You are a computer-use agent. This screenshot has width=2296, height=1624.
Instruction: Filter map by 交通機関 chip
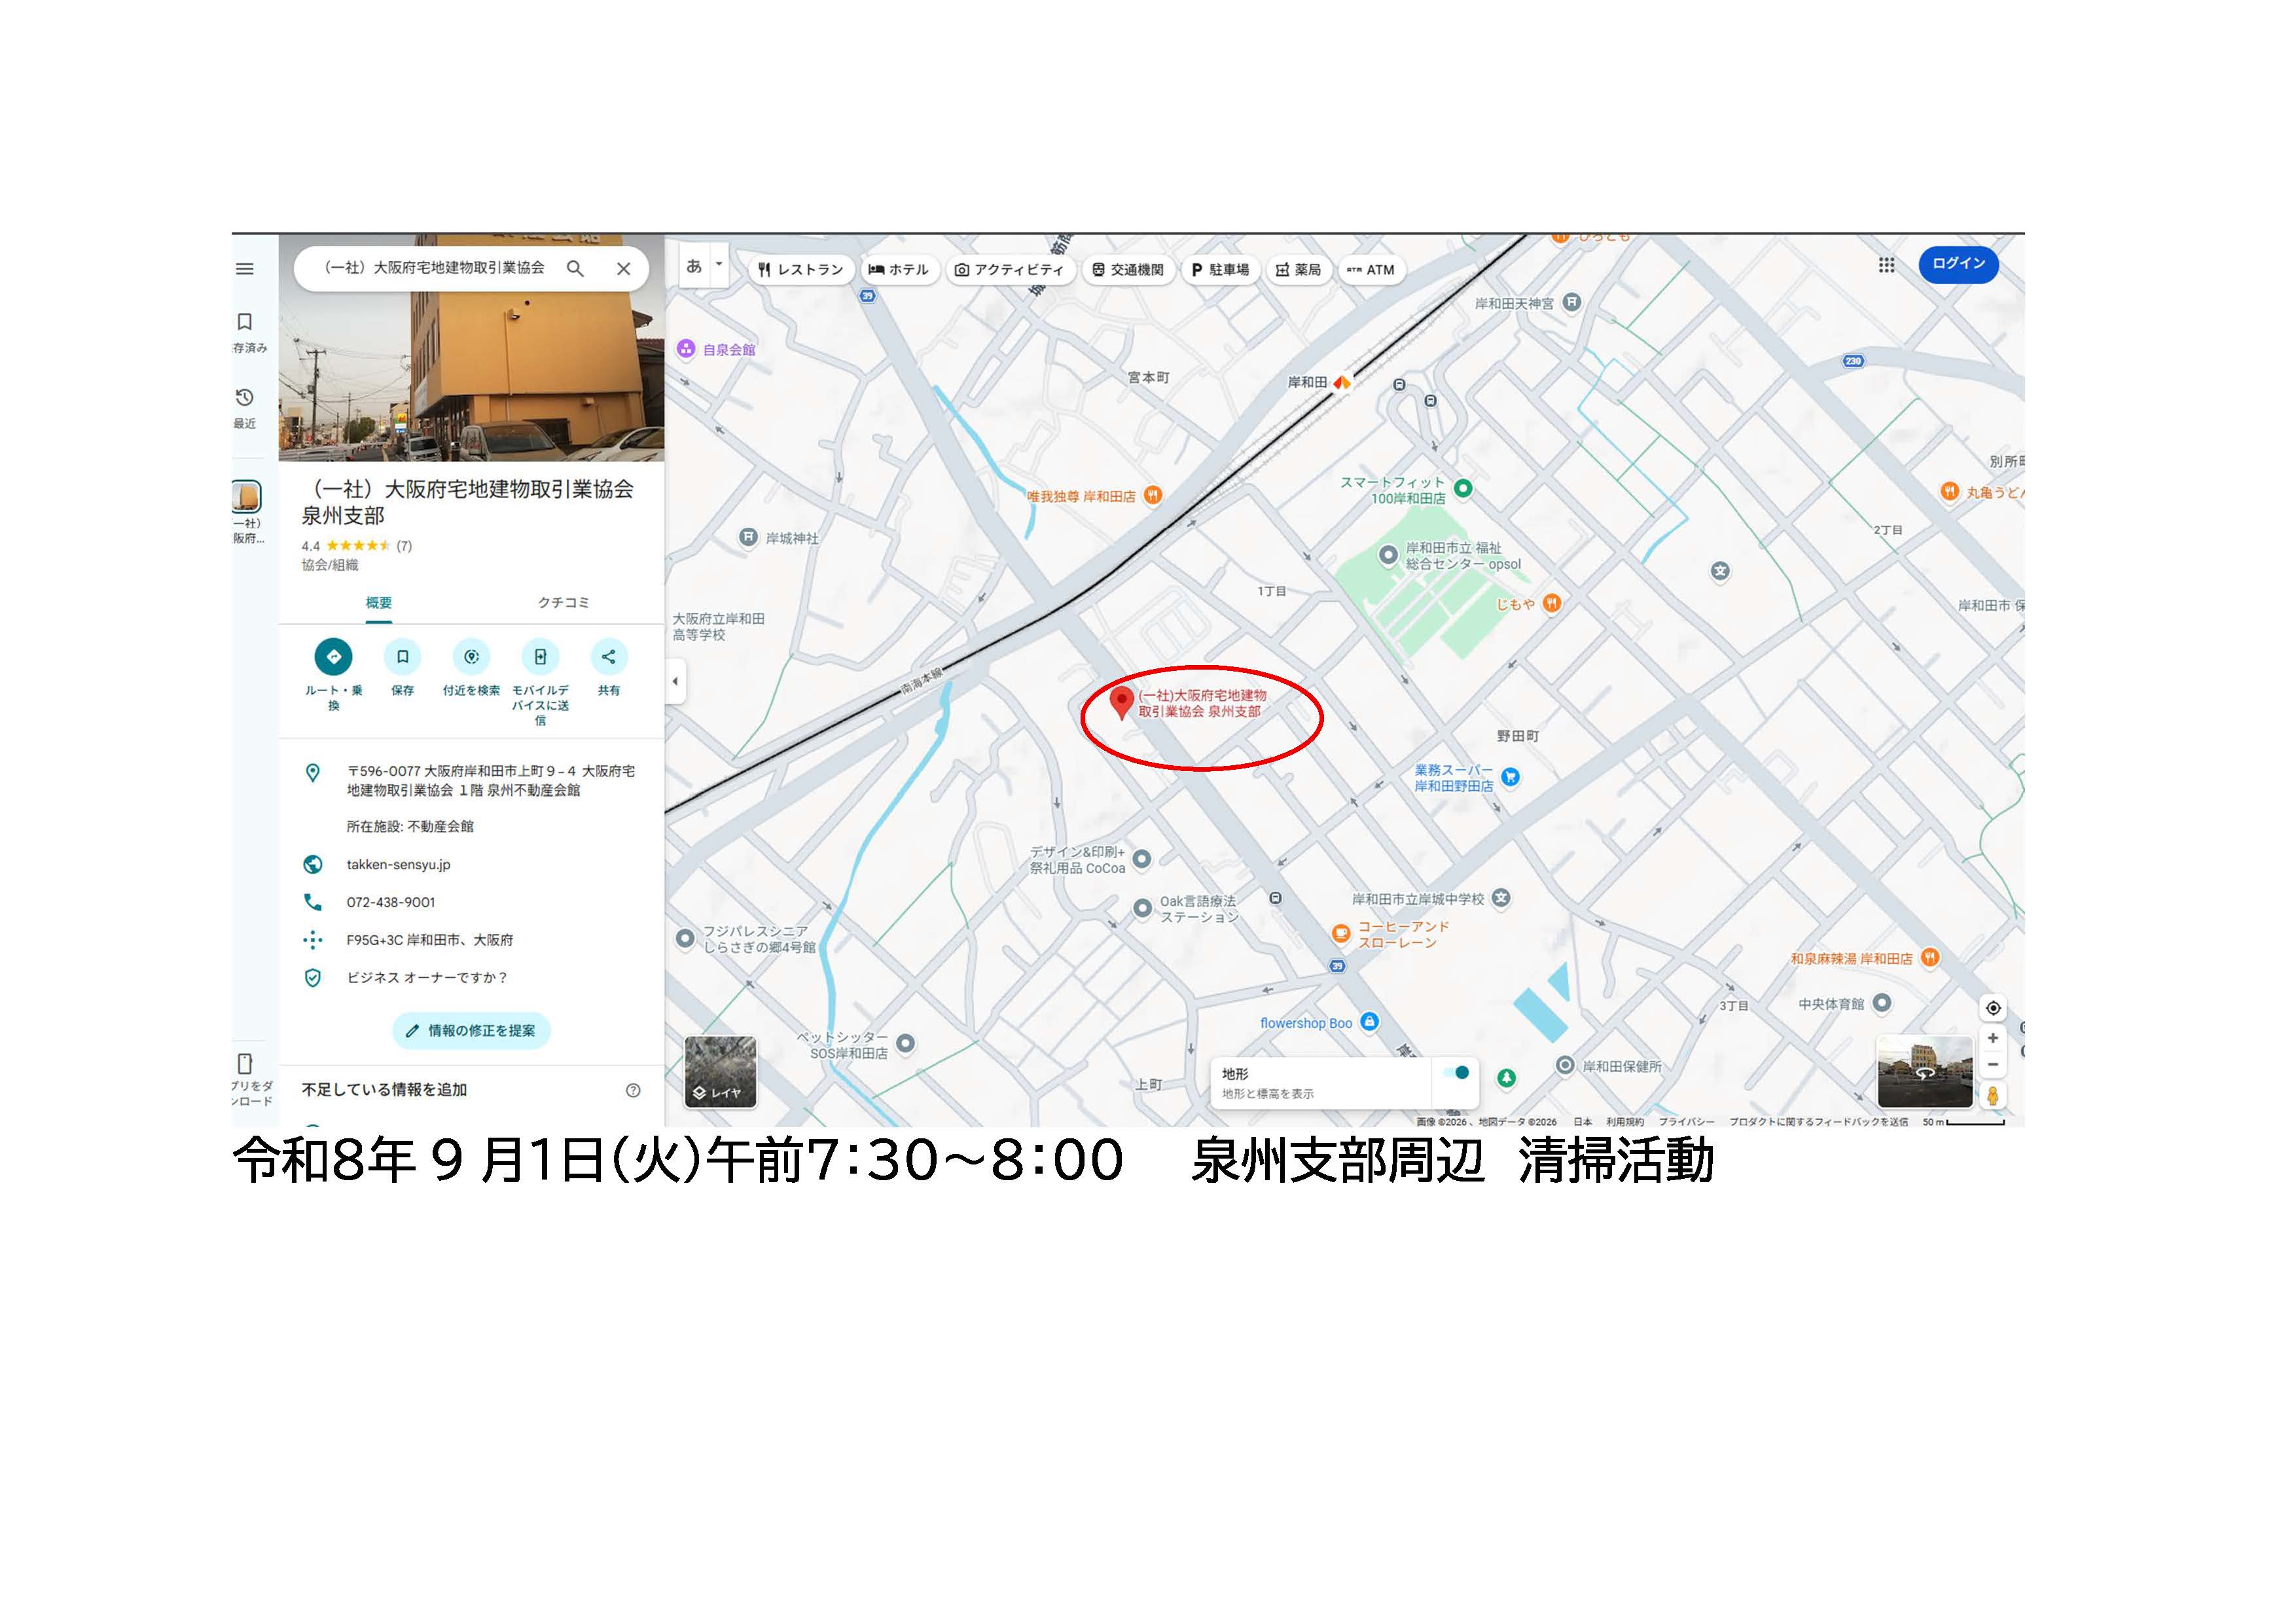1128,270
